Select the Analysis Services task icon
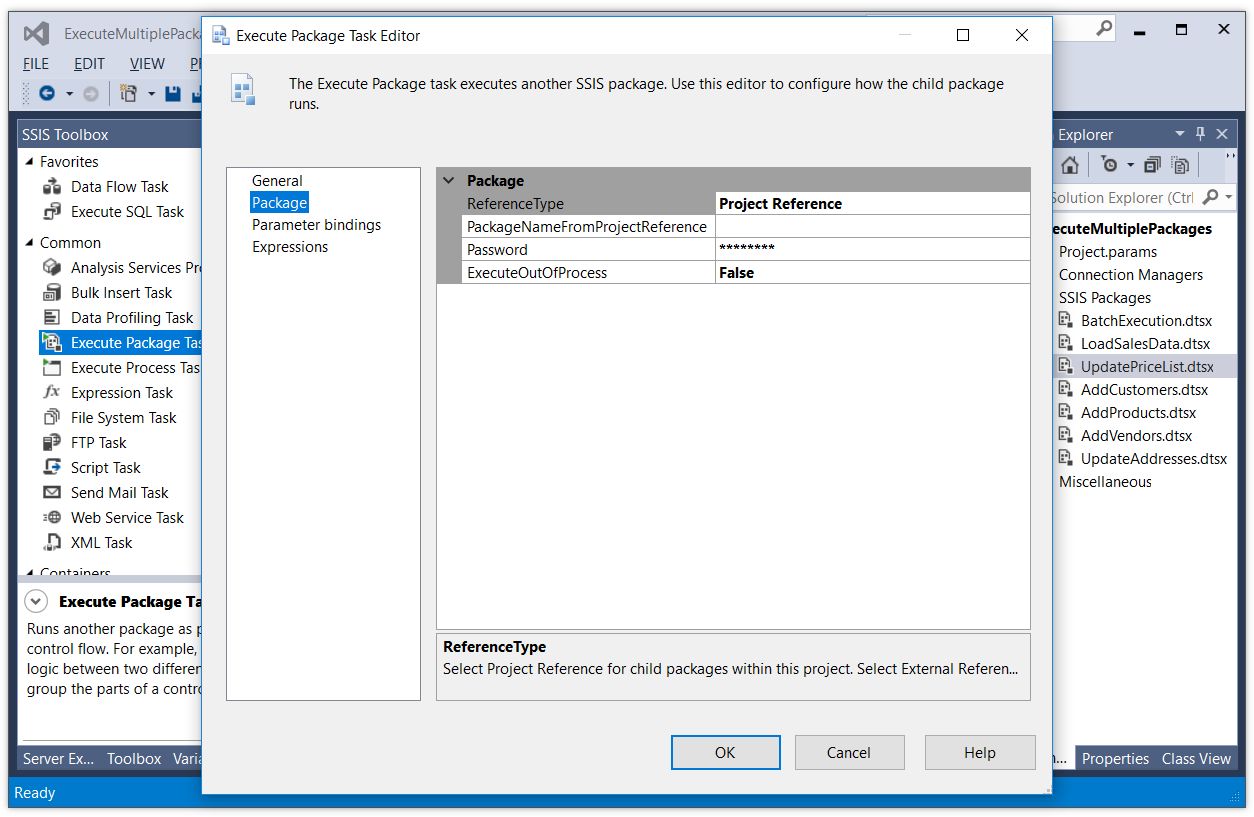This screenshot has height=817, width=1254. tap(52, 268)
